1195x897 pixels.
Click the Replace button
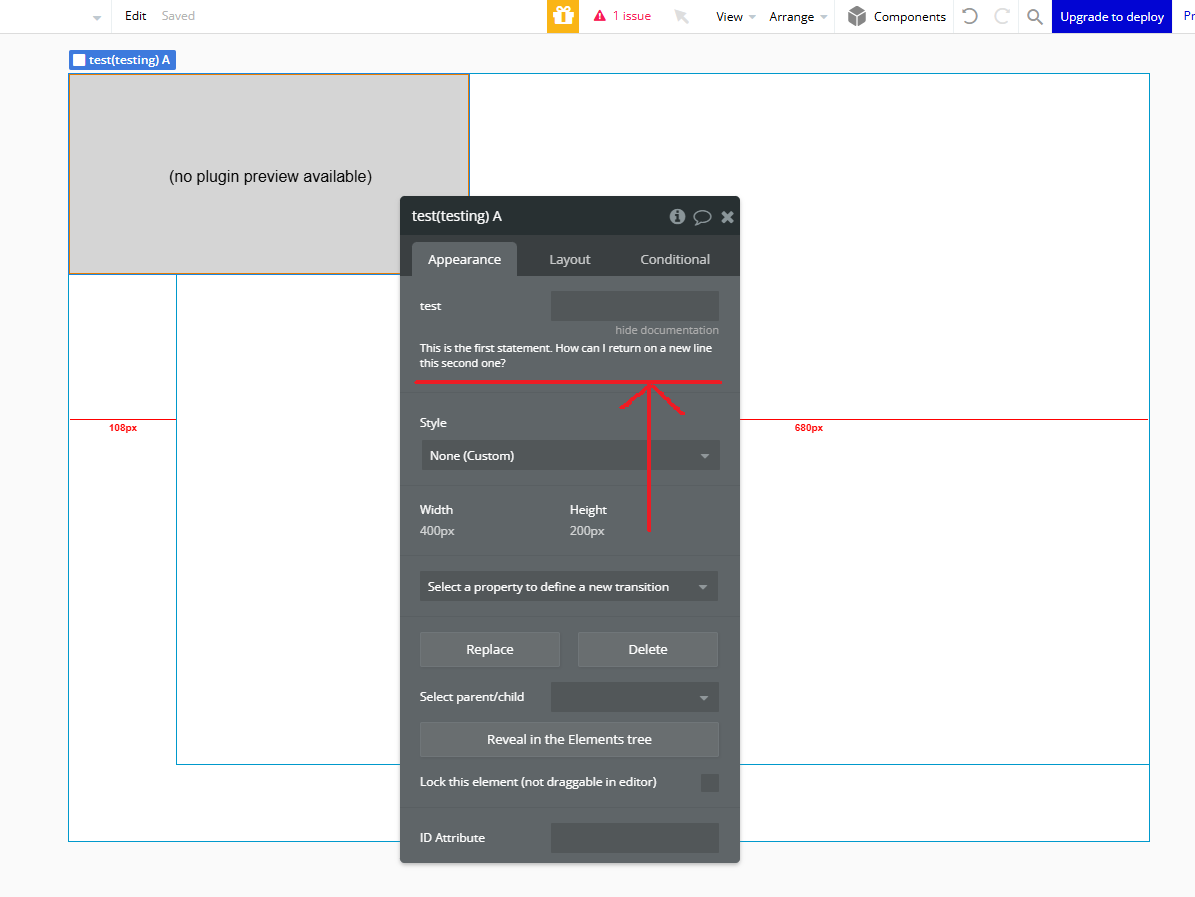tap(490, 649)
